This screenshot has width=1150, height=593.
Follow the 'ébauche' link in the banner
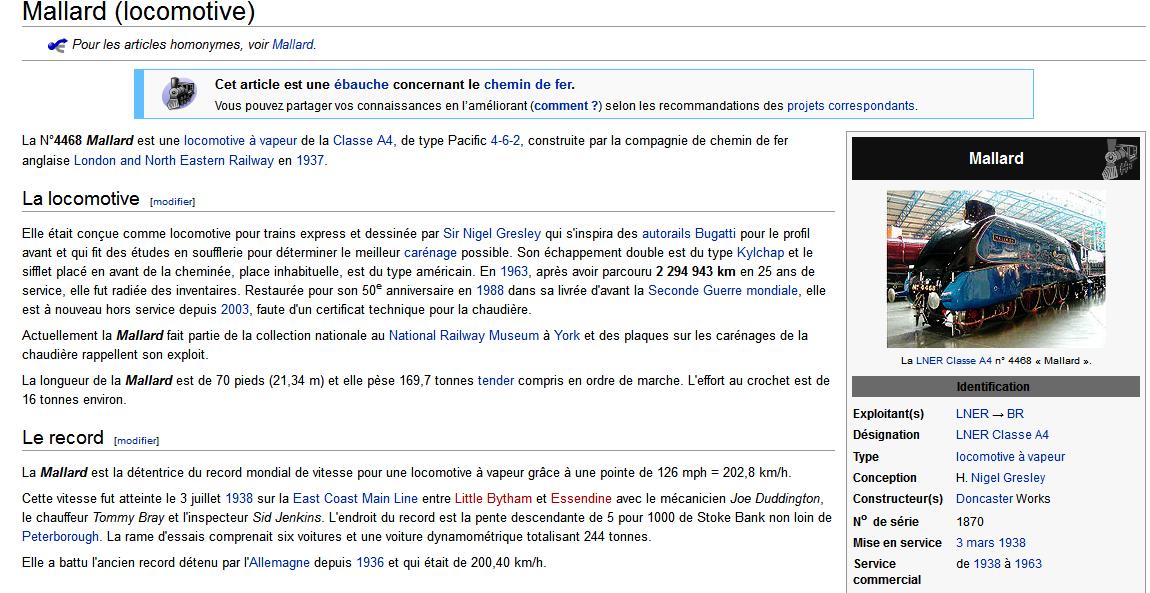[x=361, y=84]
